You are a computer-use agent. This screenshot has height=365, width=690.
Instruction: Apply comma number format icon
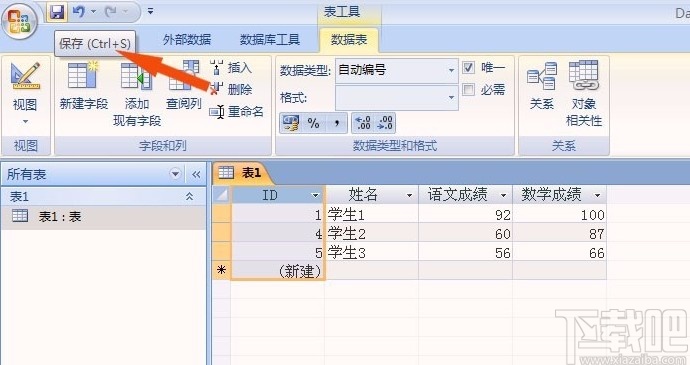[337, 123]
